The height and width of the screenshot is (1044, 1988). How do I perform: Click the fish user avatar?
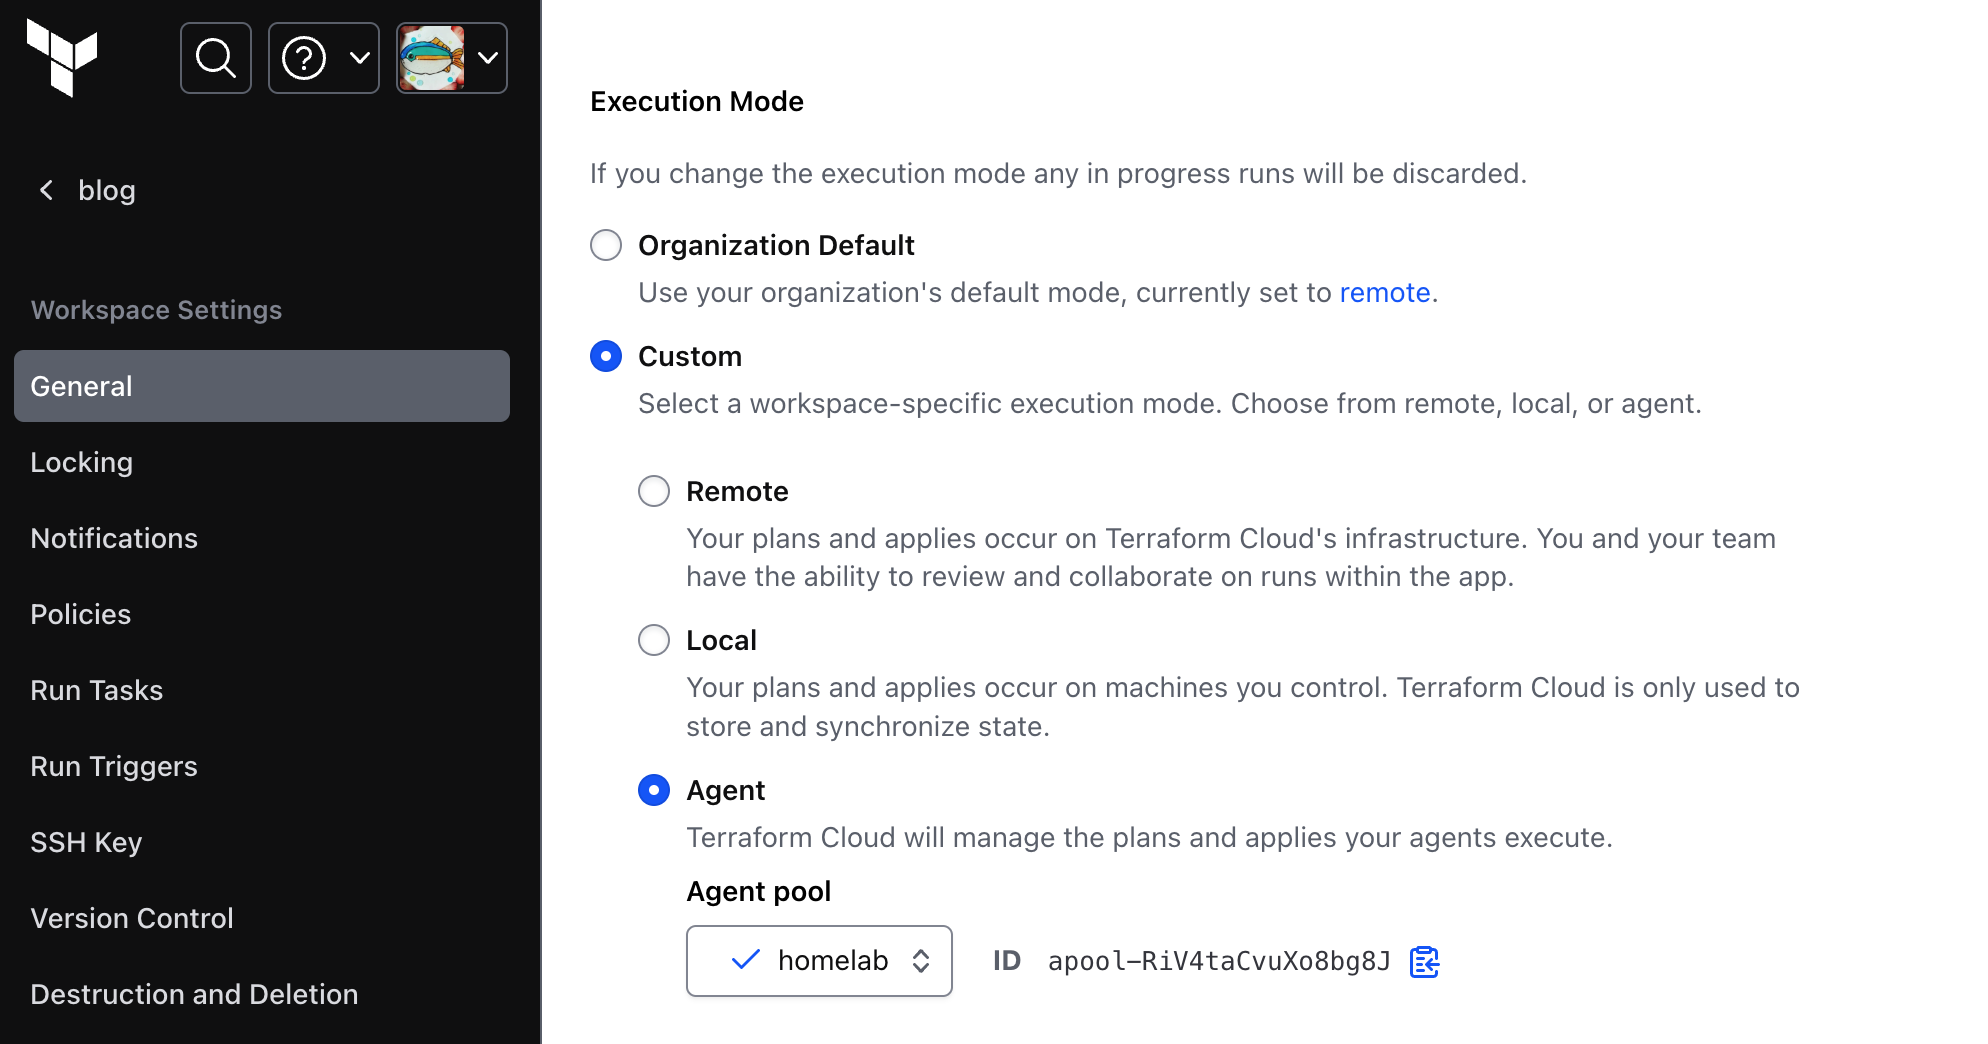click(432, 58)
